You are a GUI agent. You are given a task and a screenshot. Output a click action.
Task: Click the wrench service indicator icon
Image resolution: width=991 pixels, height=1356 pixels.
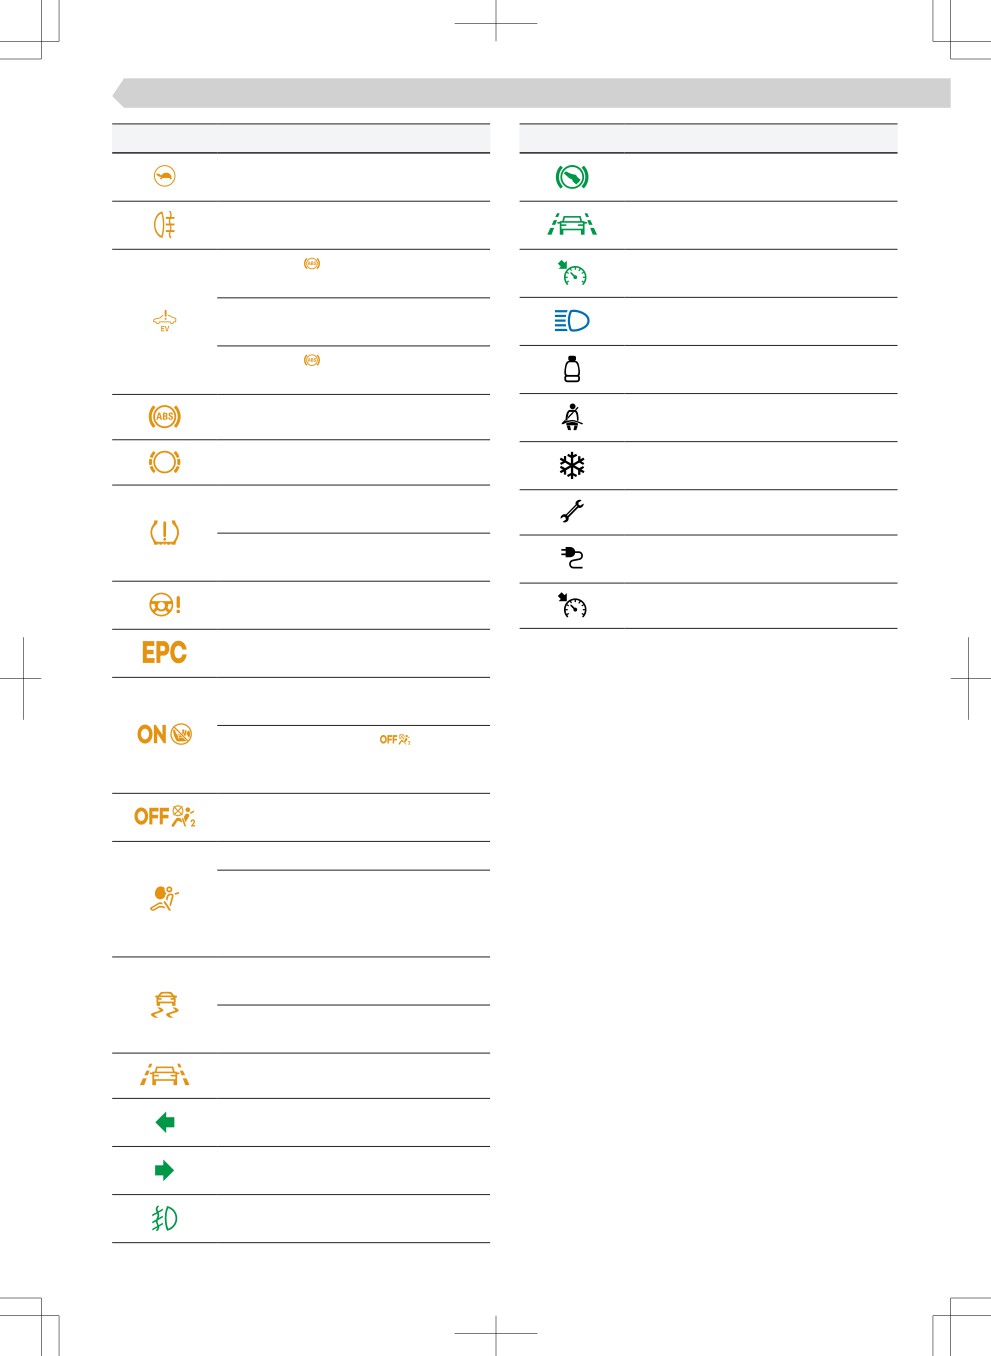(572, 511)
